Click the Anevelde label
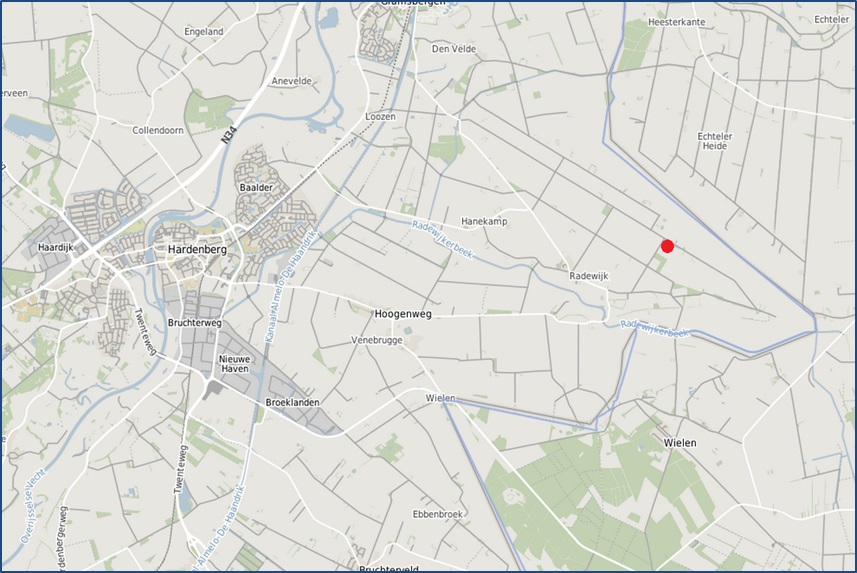 click(x=292, y=81)
